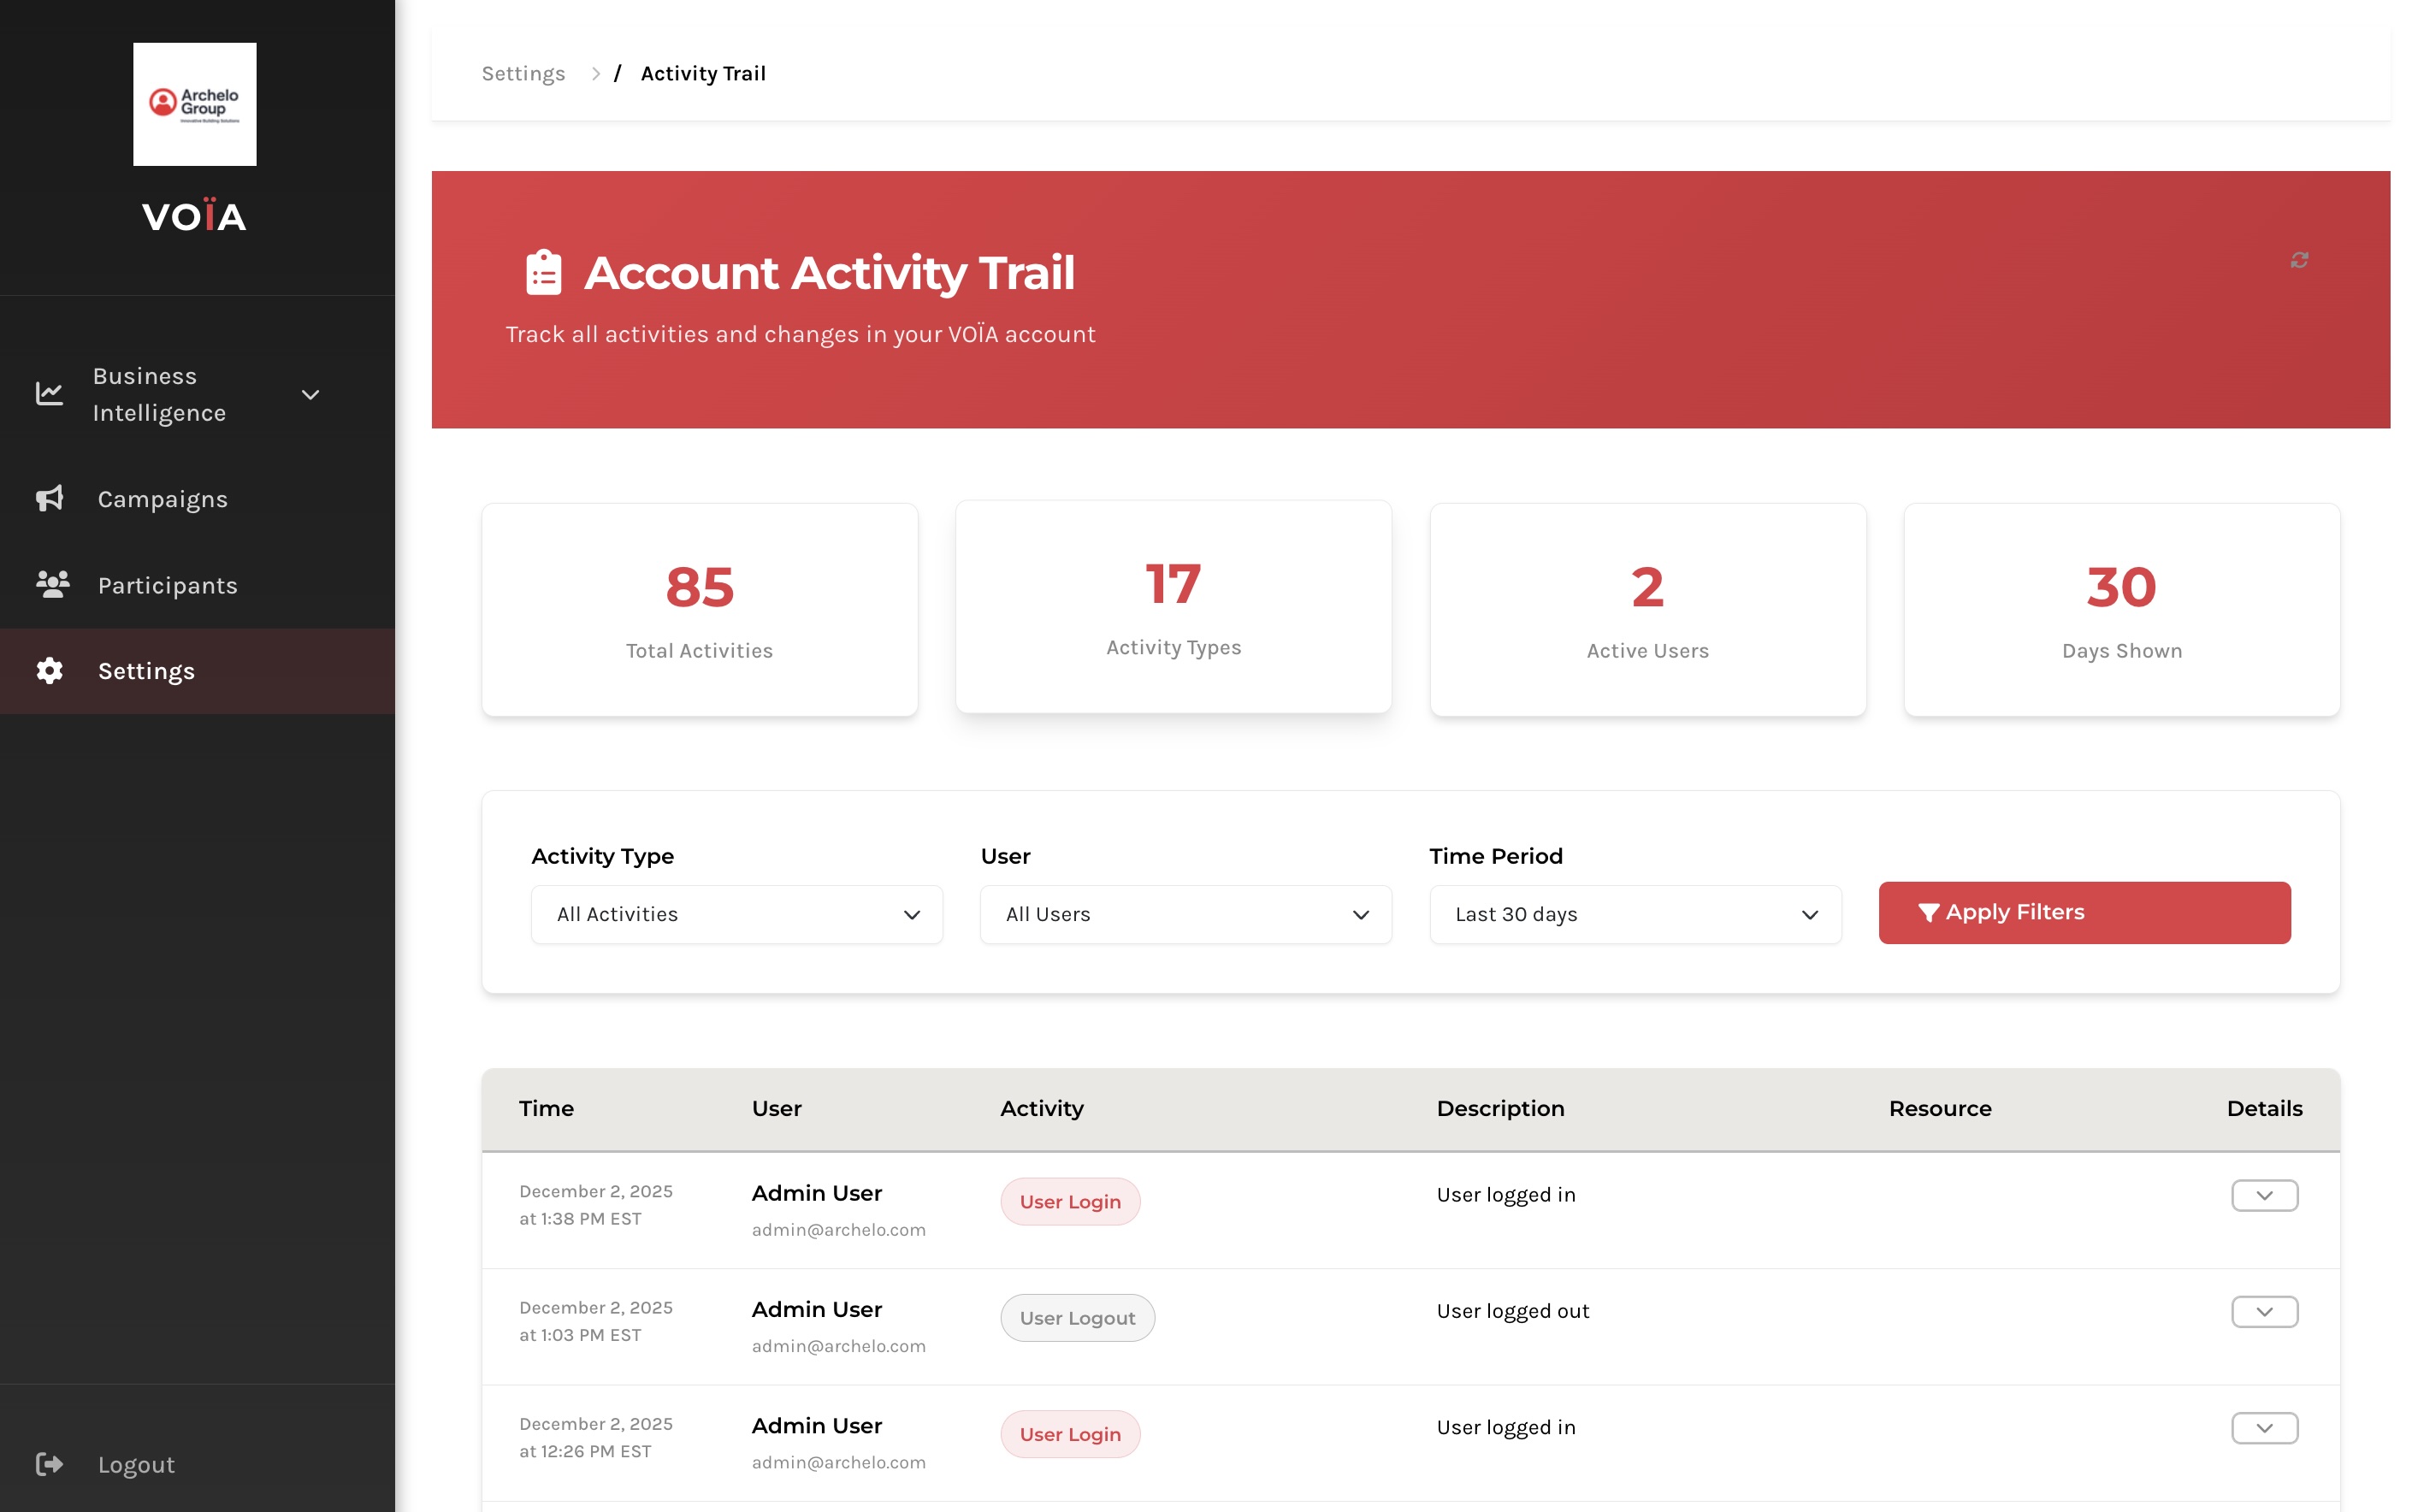Click the Participants people icon

52,584
